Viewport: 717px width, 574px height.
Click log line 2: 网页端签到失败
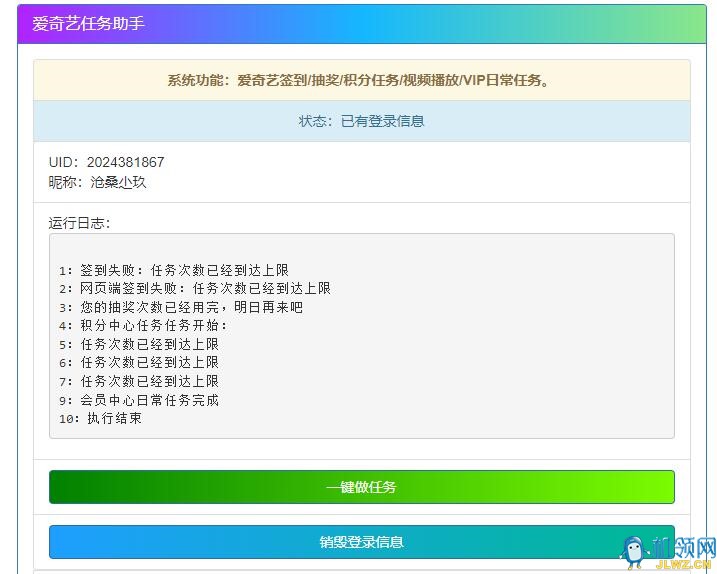click(194, 289)
